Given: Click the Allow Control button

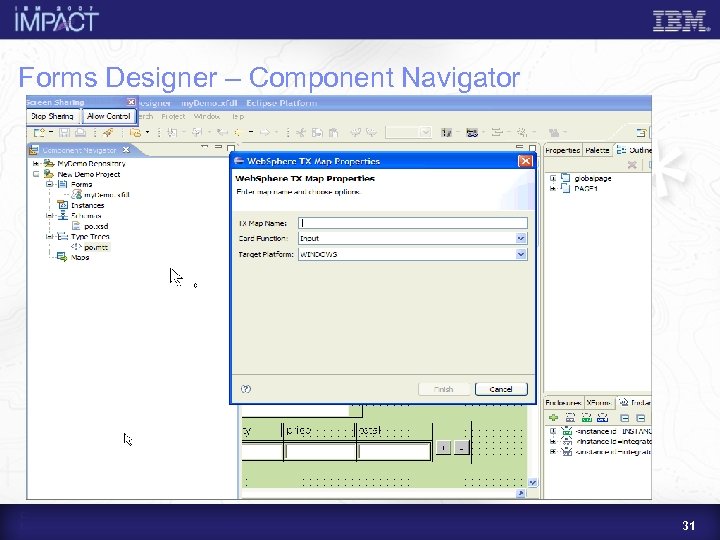Looking at the screenshot, I should coord(109,116).
